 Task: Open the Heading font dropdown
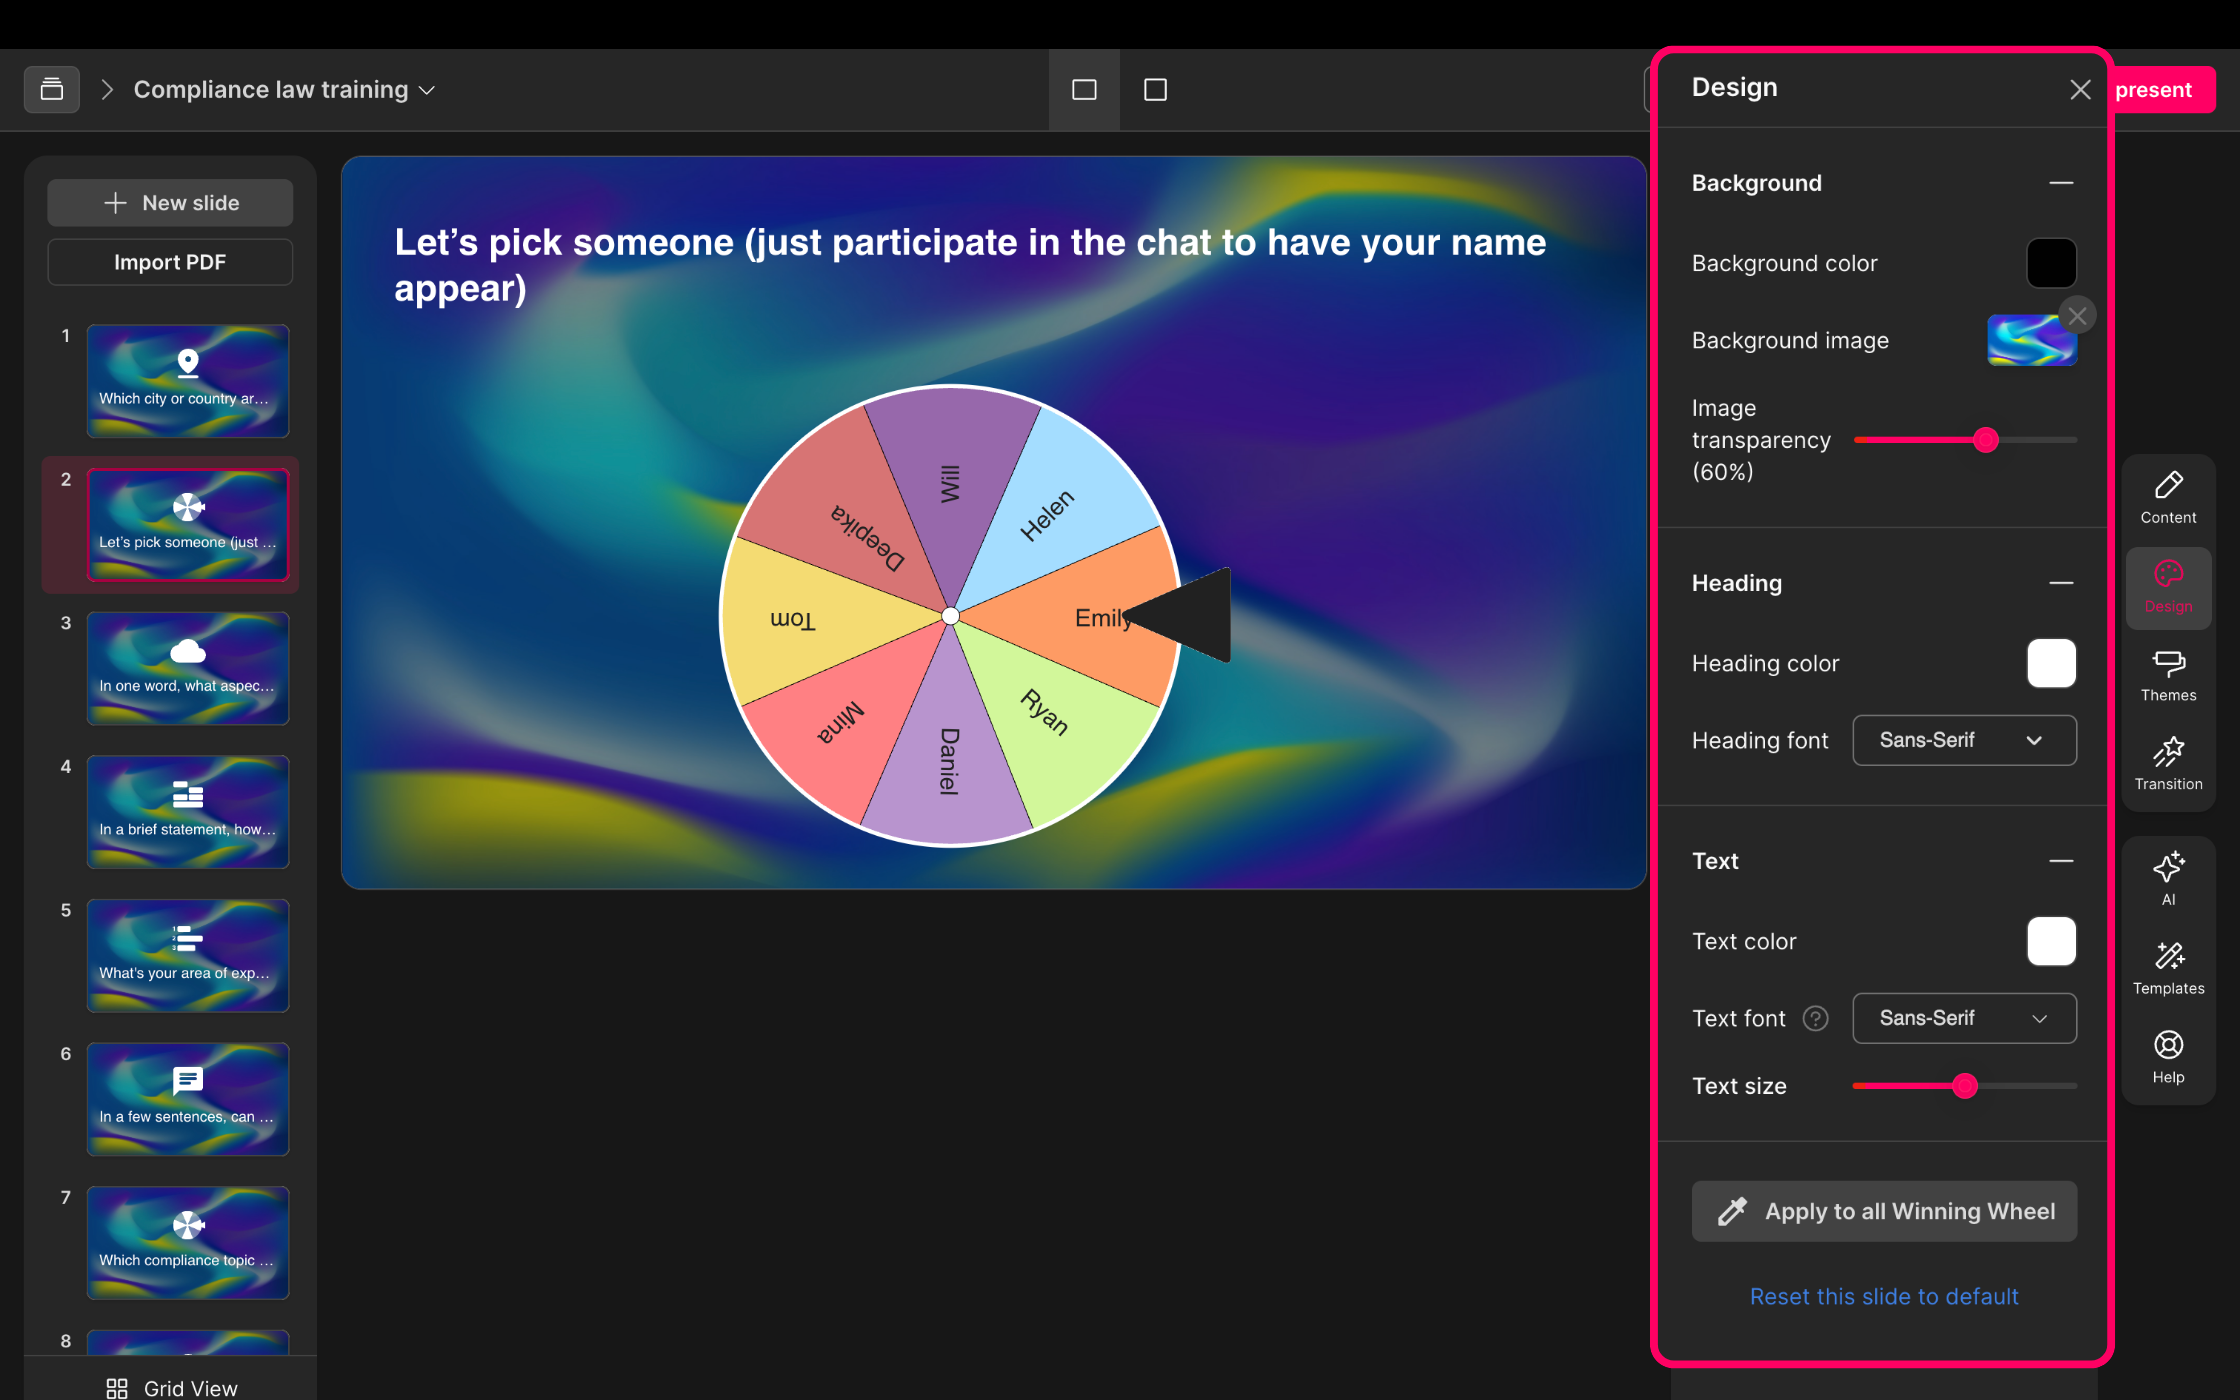point(1964,740)
